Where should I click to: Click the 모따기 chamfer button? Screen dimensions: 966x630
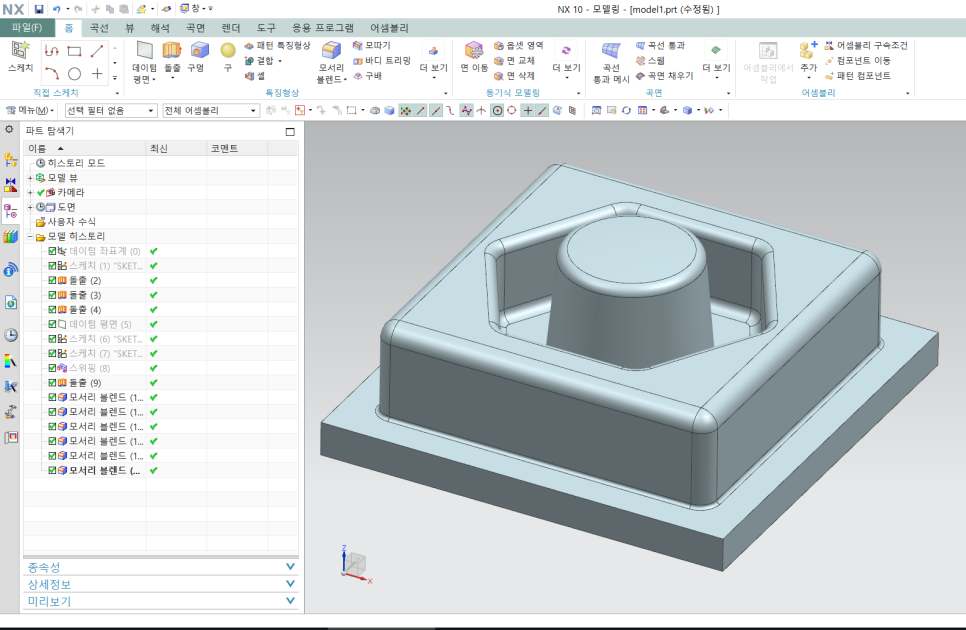click(371, 46)
